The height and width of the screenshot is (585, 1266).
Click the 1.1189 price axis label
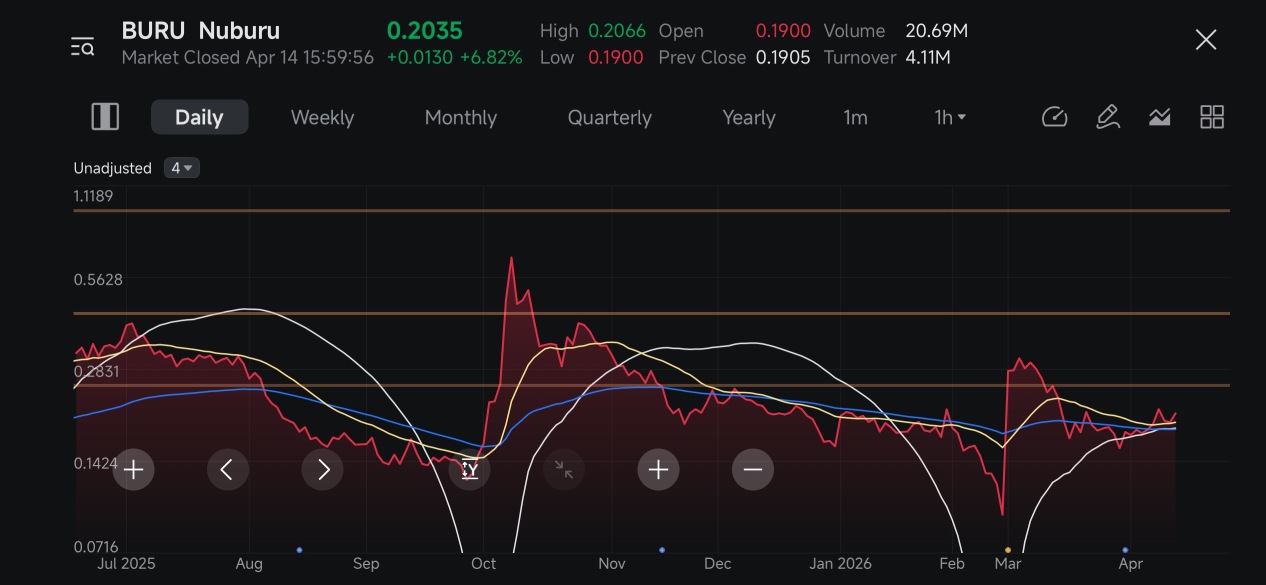coord(94,195)
